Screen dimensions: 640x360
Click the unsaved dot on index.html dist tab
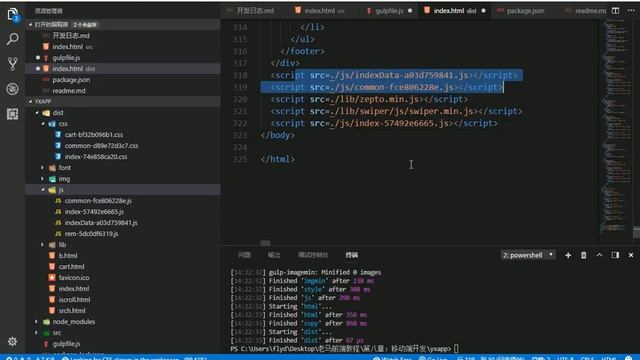[x=483, y=11]
